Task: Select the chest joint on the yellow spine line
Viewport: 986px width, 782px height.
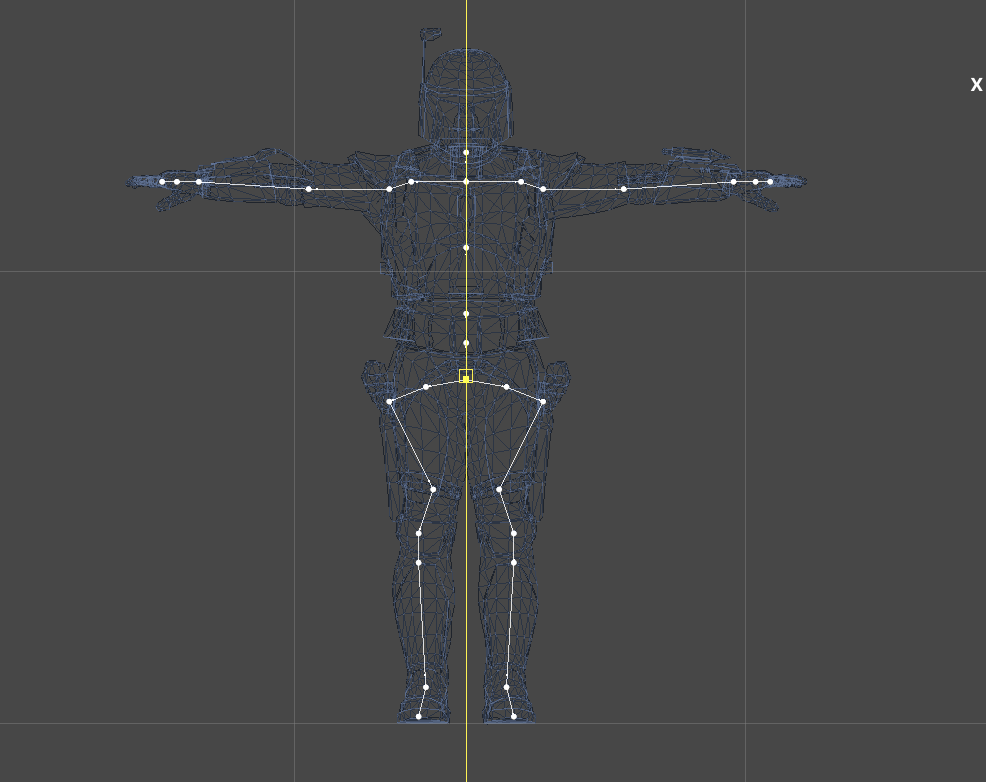Action: (466, 248)
